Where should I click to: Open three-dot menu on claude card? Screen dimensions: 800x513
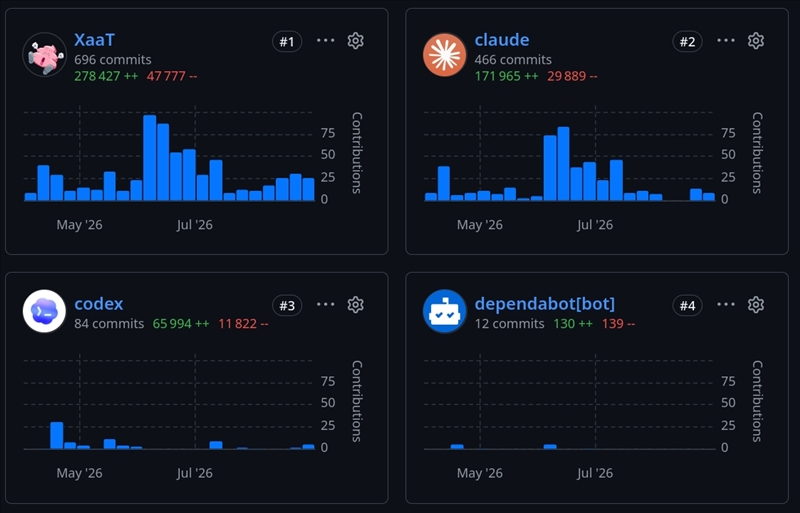point(726,40)
